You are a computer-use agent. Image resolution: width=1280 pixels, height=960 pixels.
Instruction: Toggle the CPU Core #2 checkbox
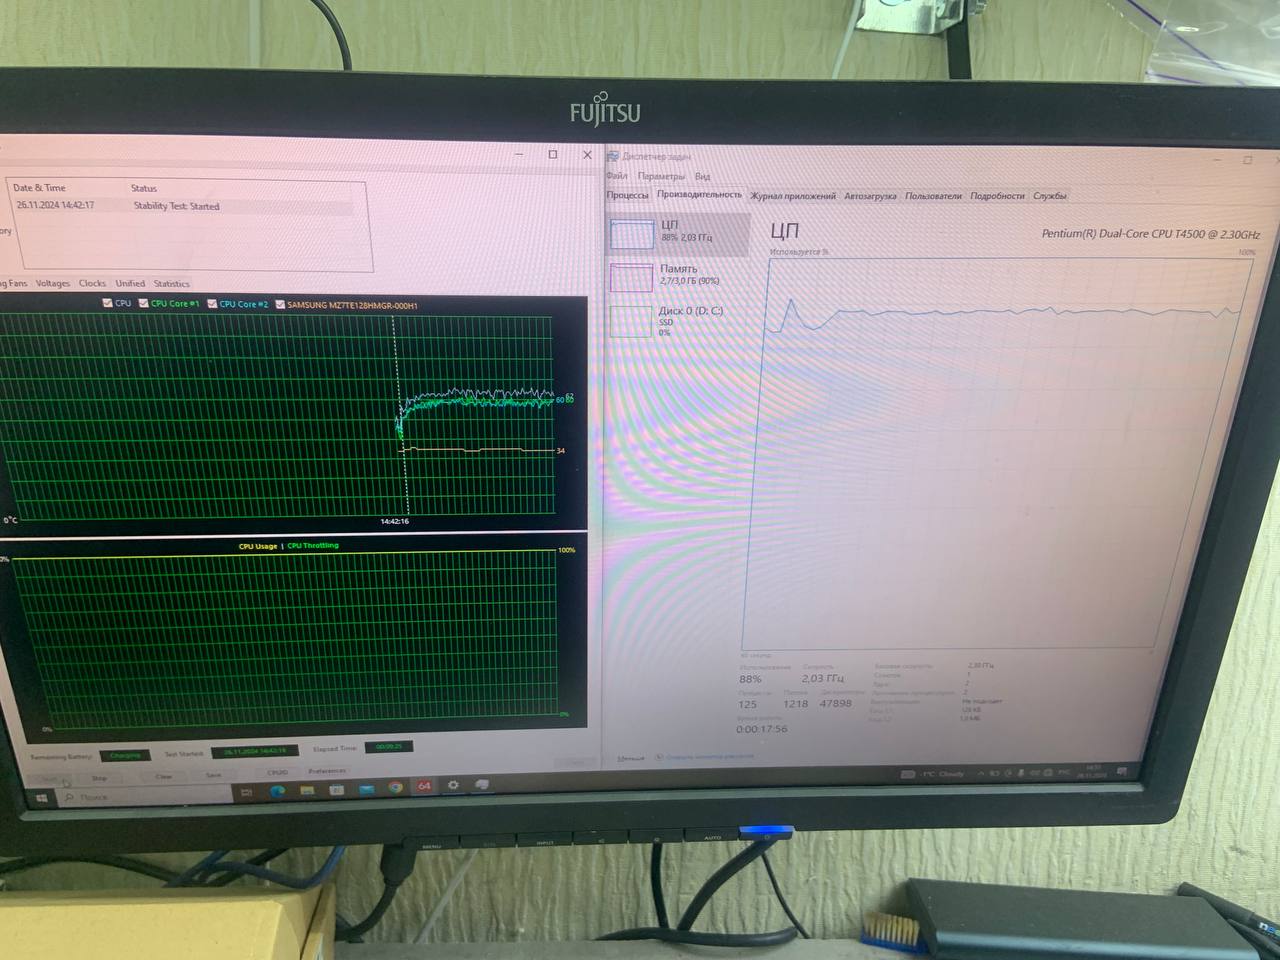212,303
